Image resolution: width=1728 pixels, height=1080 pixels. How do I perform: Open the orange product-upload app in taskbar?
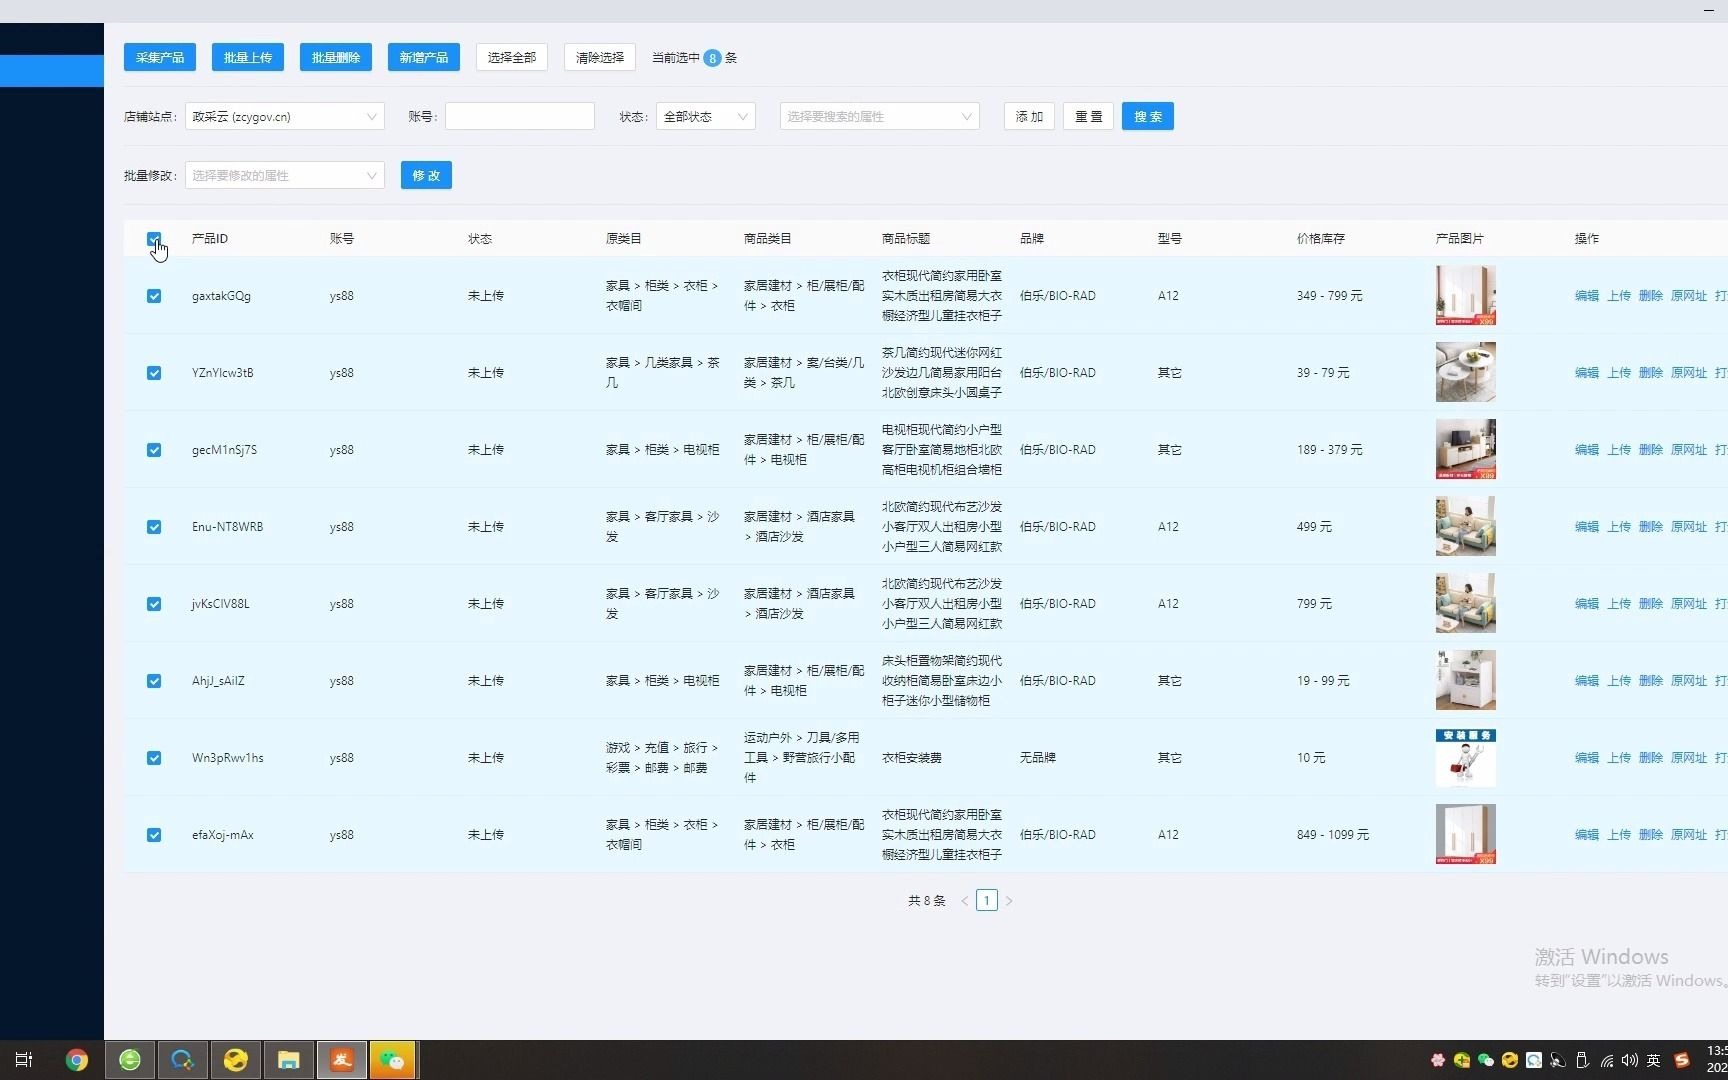click(342, 1060)
